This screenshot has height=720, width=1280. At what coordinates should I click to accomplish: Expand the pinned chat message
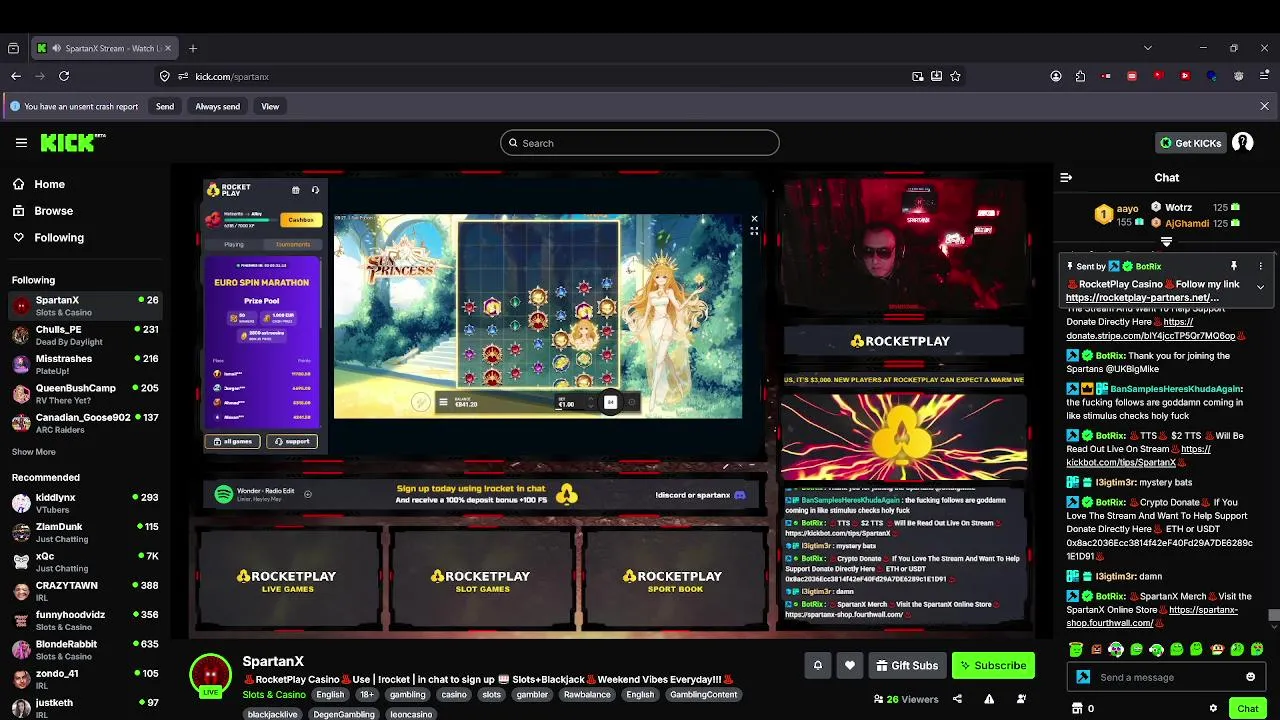click(1260, 287)
